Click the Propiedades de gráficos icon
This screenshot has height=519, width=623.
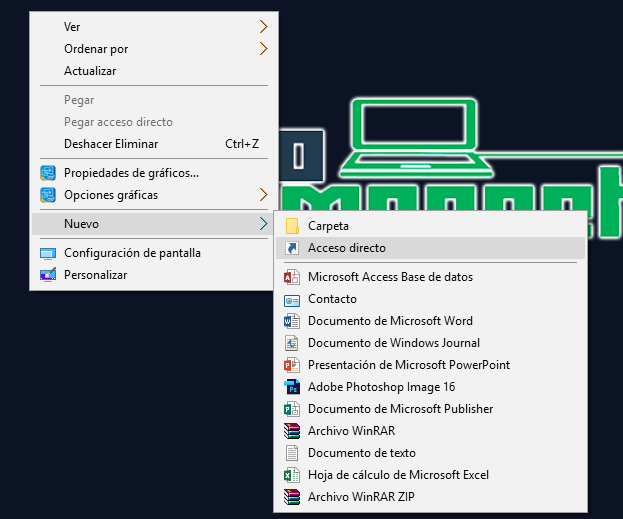point(48,173)
